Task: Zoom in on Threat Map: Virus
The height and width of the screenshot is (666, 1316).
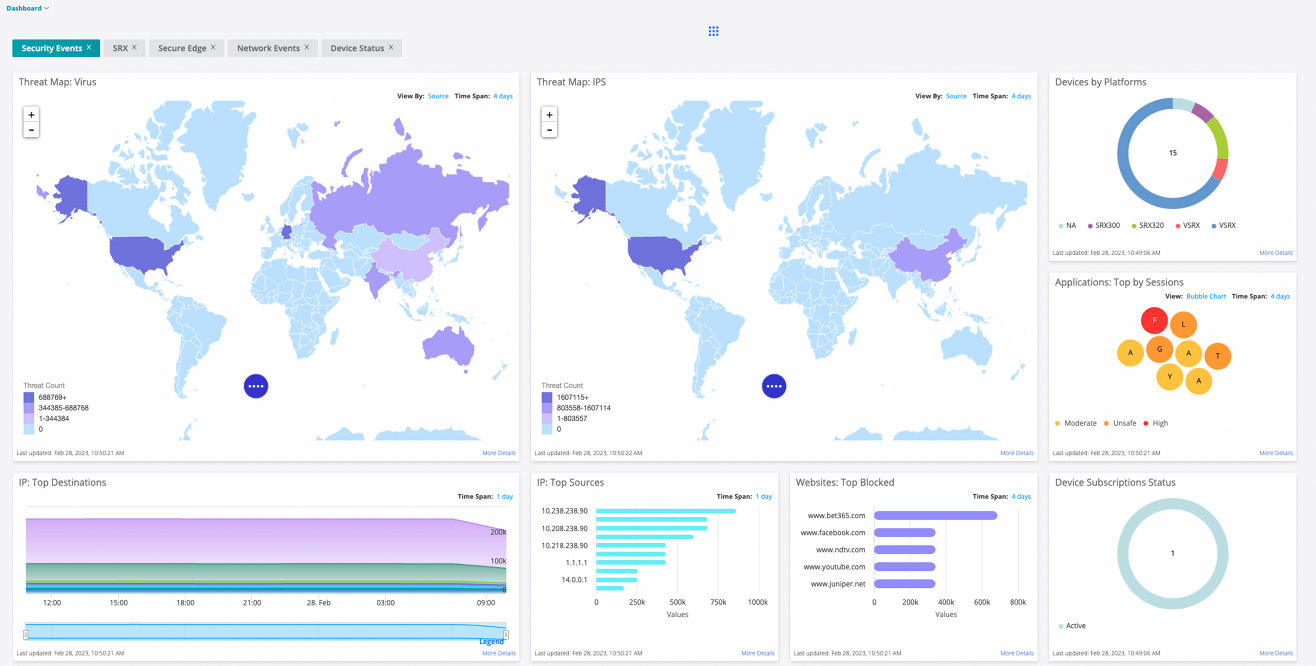Action: pyautogui.click(x=31, y=115)
